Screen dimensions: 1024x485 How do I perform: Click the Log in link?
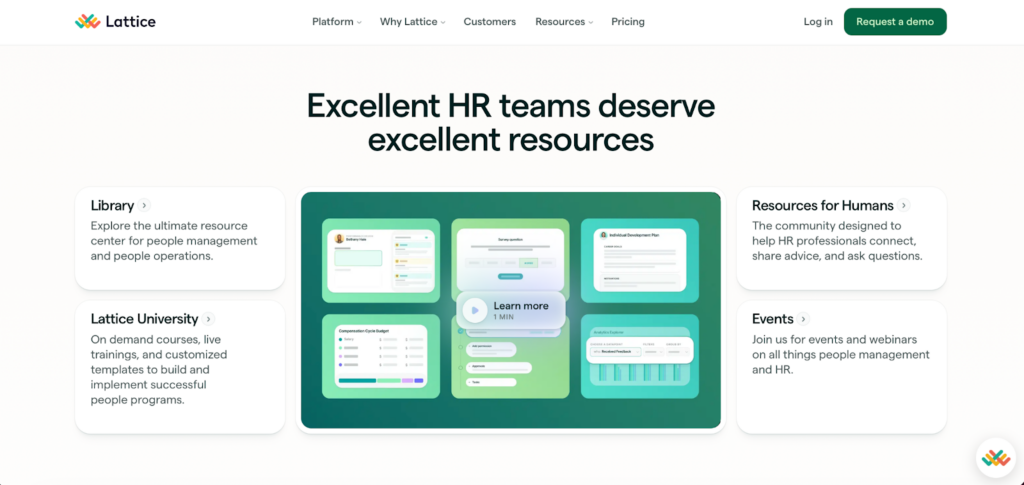tap(818, 22)
